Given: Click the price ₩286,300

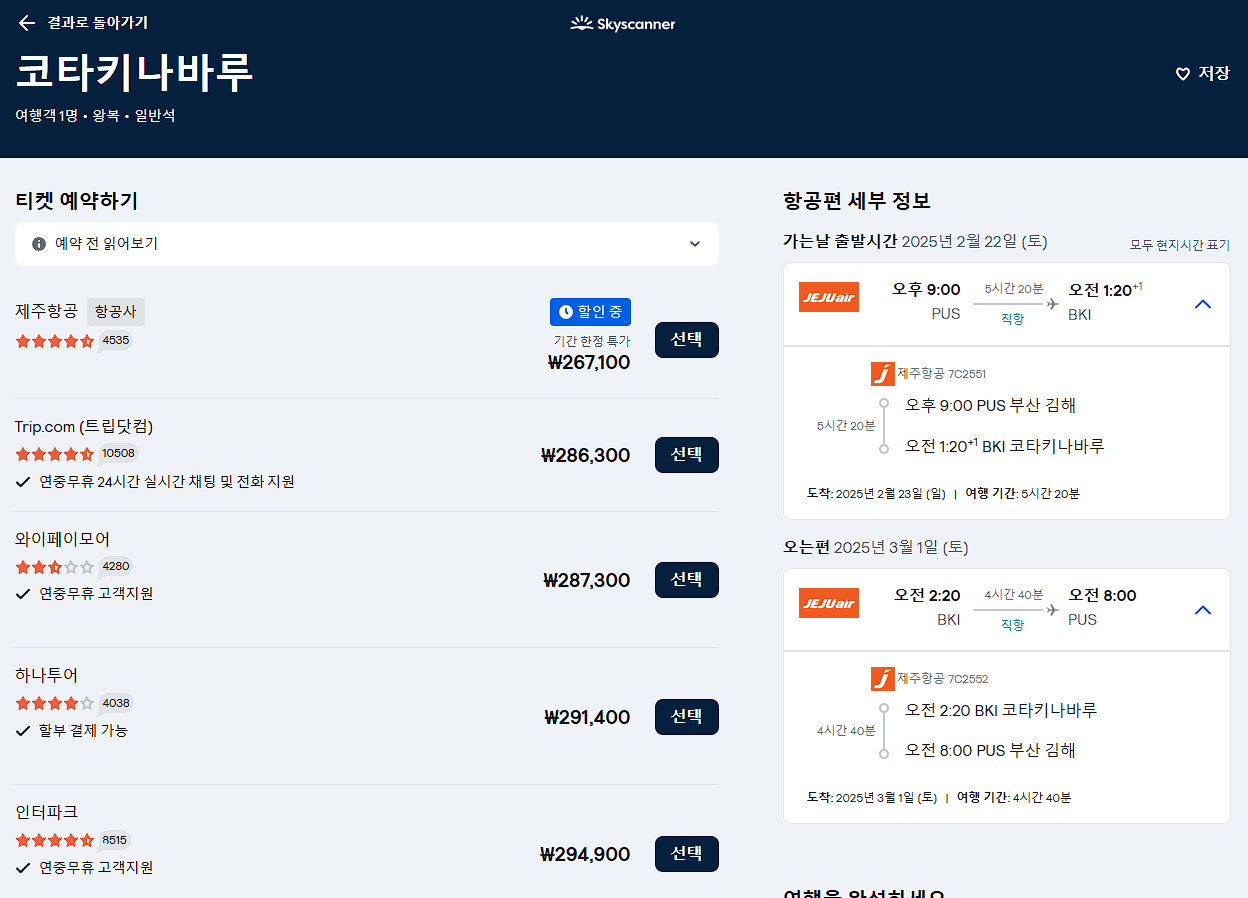Looking at the screenshot, I should coord(586,455).
